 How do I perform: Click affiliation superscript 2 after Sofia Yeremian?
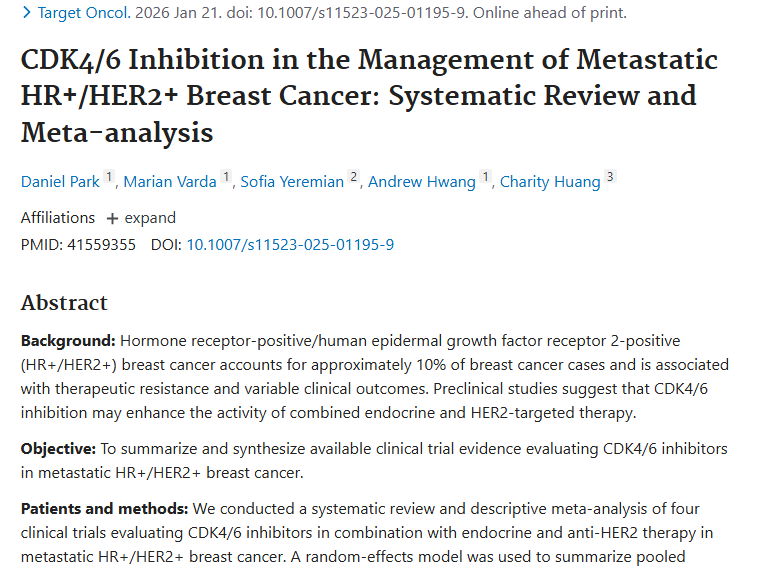353,178
